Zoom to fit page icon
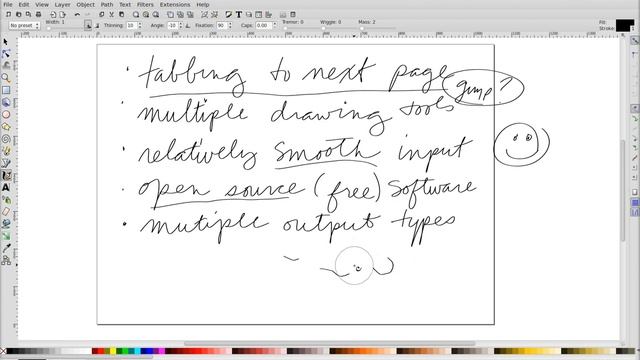The width and height of the screenshot is (640, 360). point(156,14)
